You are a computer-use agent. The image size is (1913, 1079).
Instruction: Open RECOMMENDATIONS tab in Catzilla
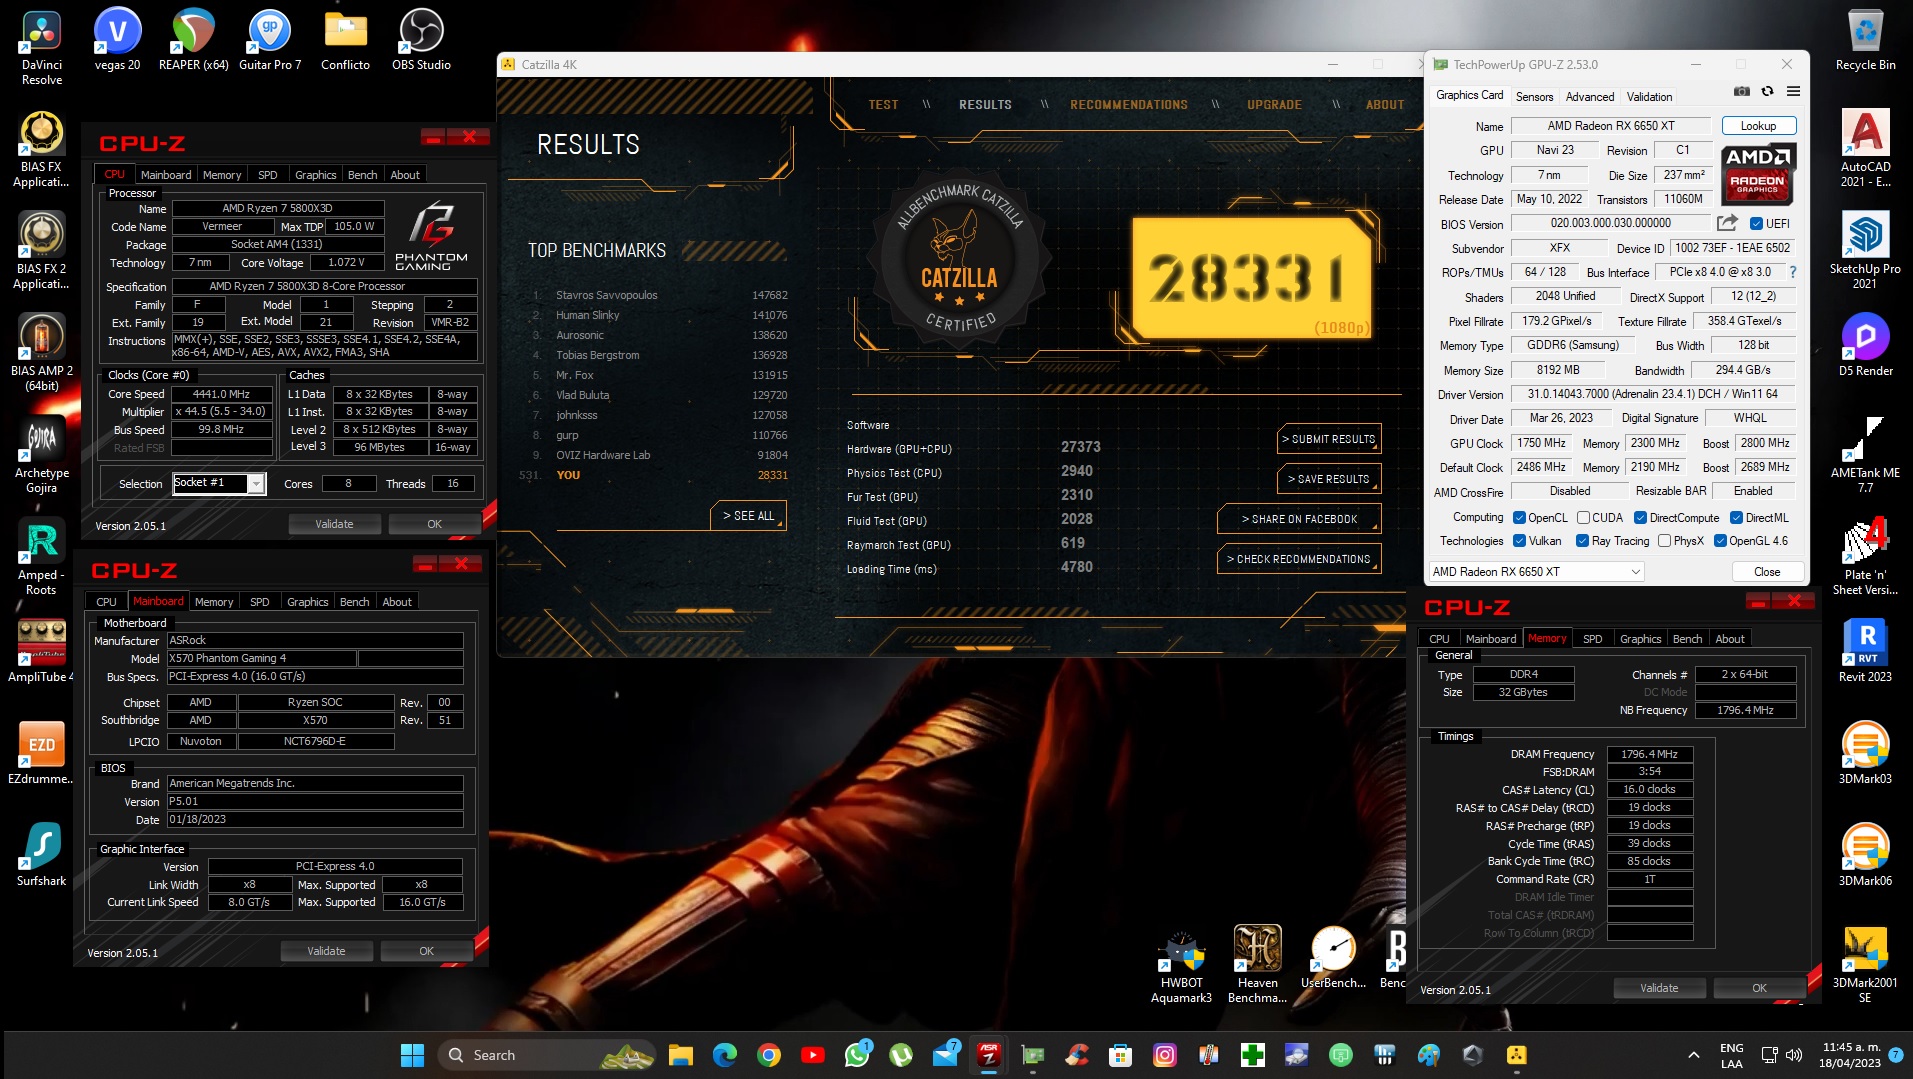coord(1129,105)
